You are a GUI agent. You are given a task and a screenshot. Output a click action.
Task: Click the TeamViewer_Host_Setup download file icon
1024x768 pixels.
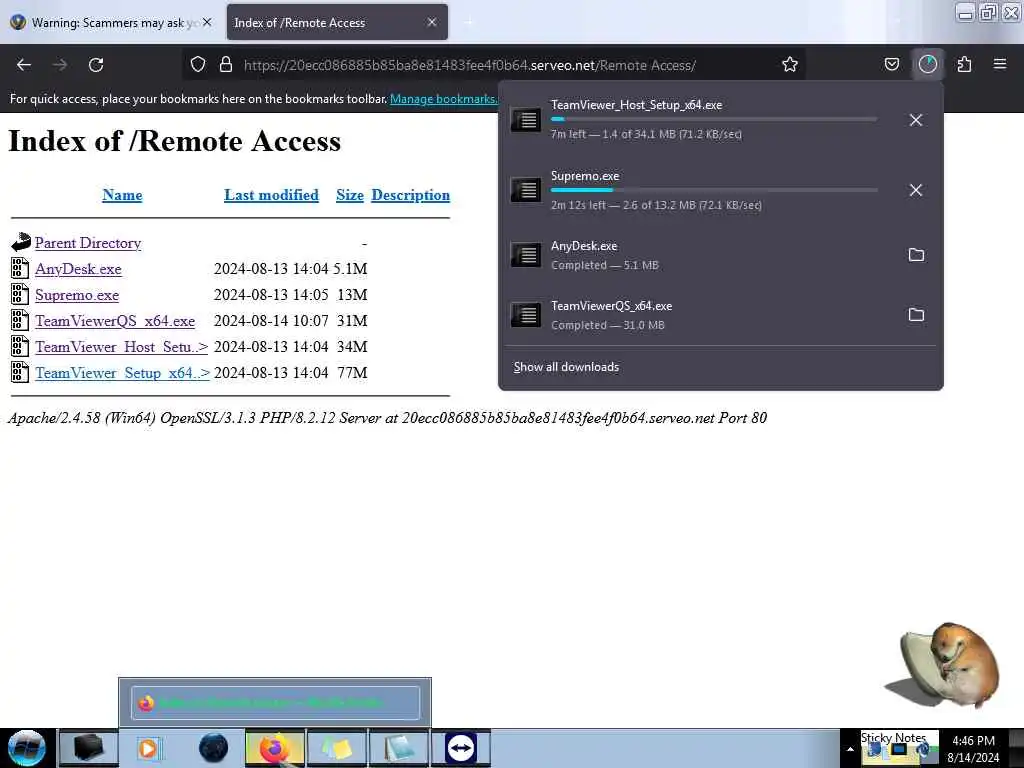(x=526, y=120)
